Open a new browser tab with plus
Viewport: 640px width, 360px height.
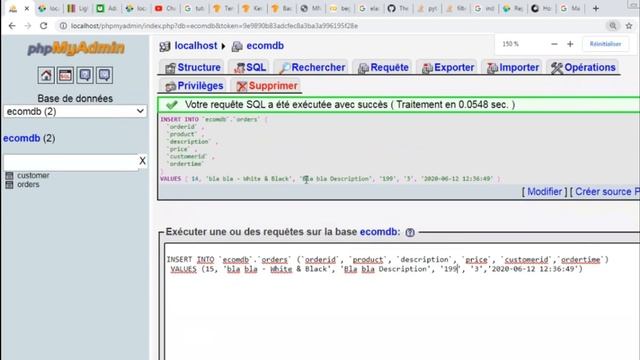pos(596,8)
